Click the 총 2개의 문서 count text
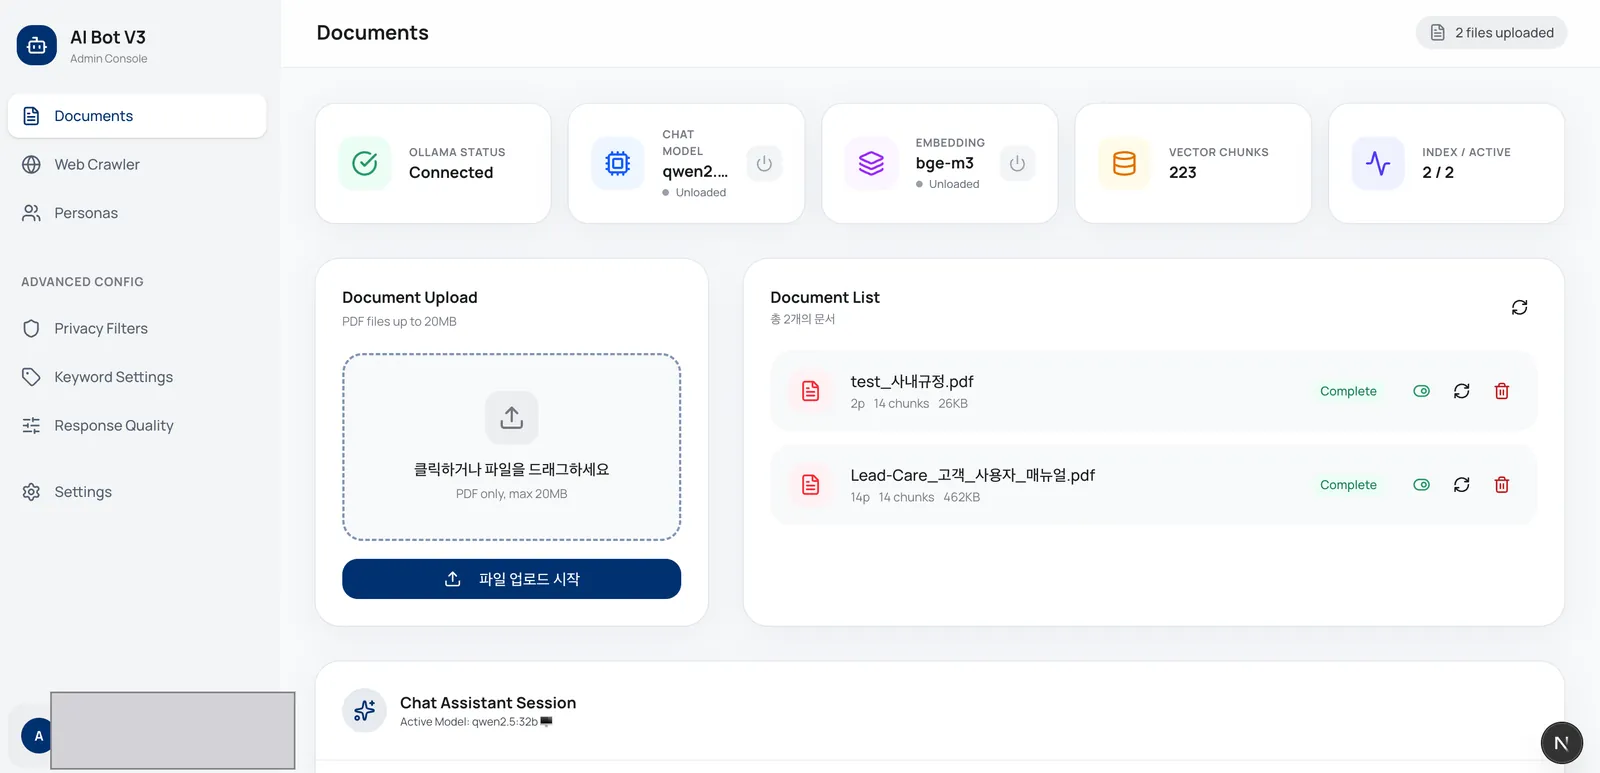1600x773 pixels. coord(803,319)
